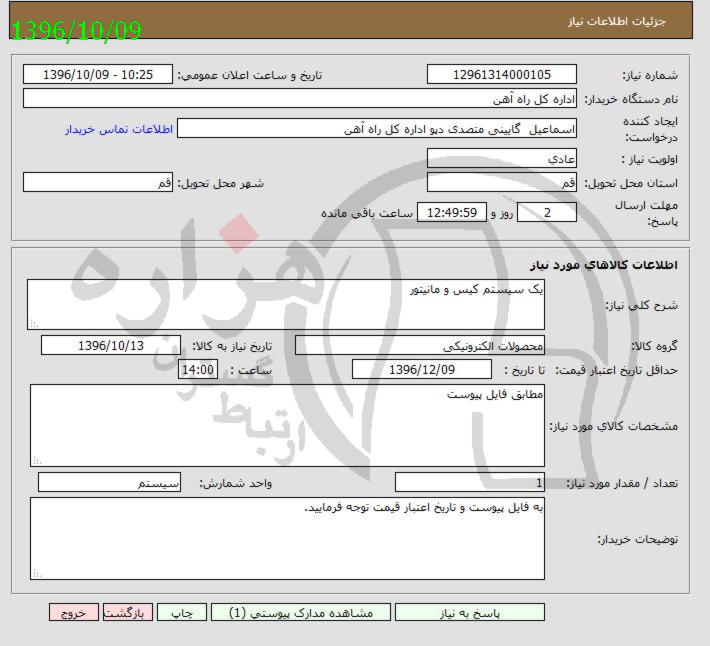Click the چاپ print button
The image size is (710, 646).
click(x=182, y=613)
